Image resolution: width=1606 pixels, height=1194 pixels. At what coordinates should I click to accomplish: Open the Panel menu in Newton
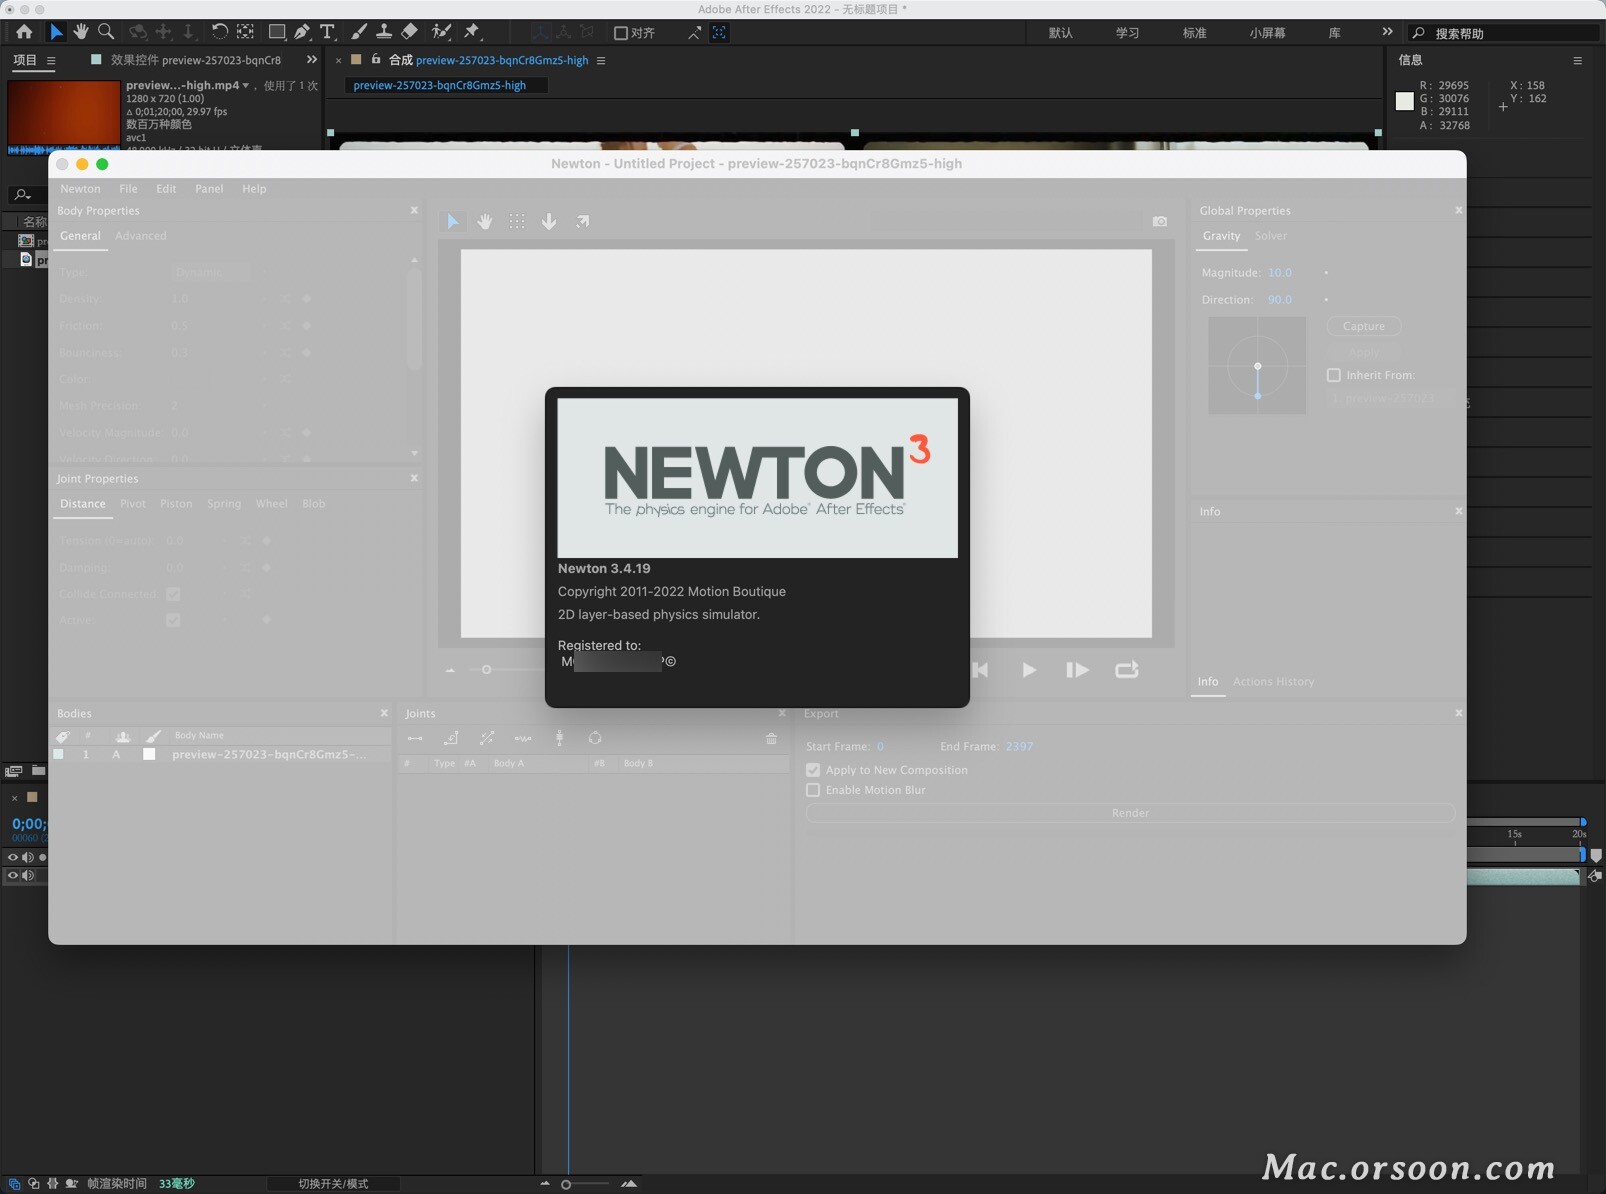[209, 188]
